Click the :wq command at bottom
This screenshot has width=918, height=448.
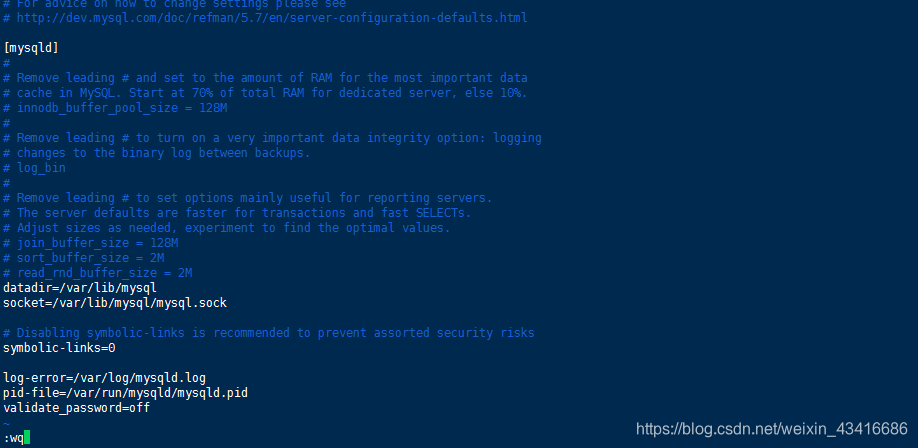click(x=13, y=438)
